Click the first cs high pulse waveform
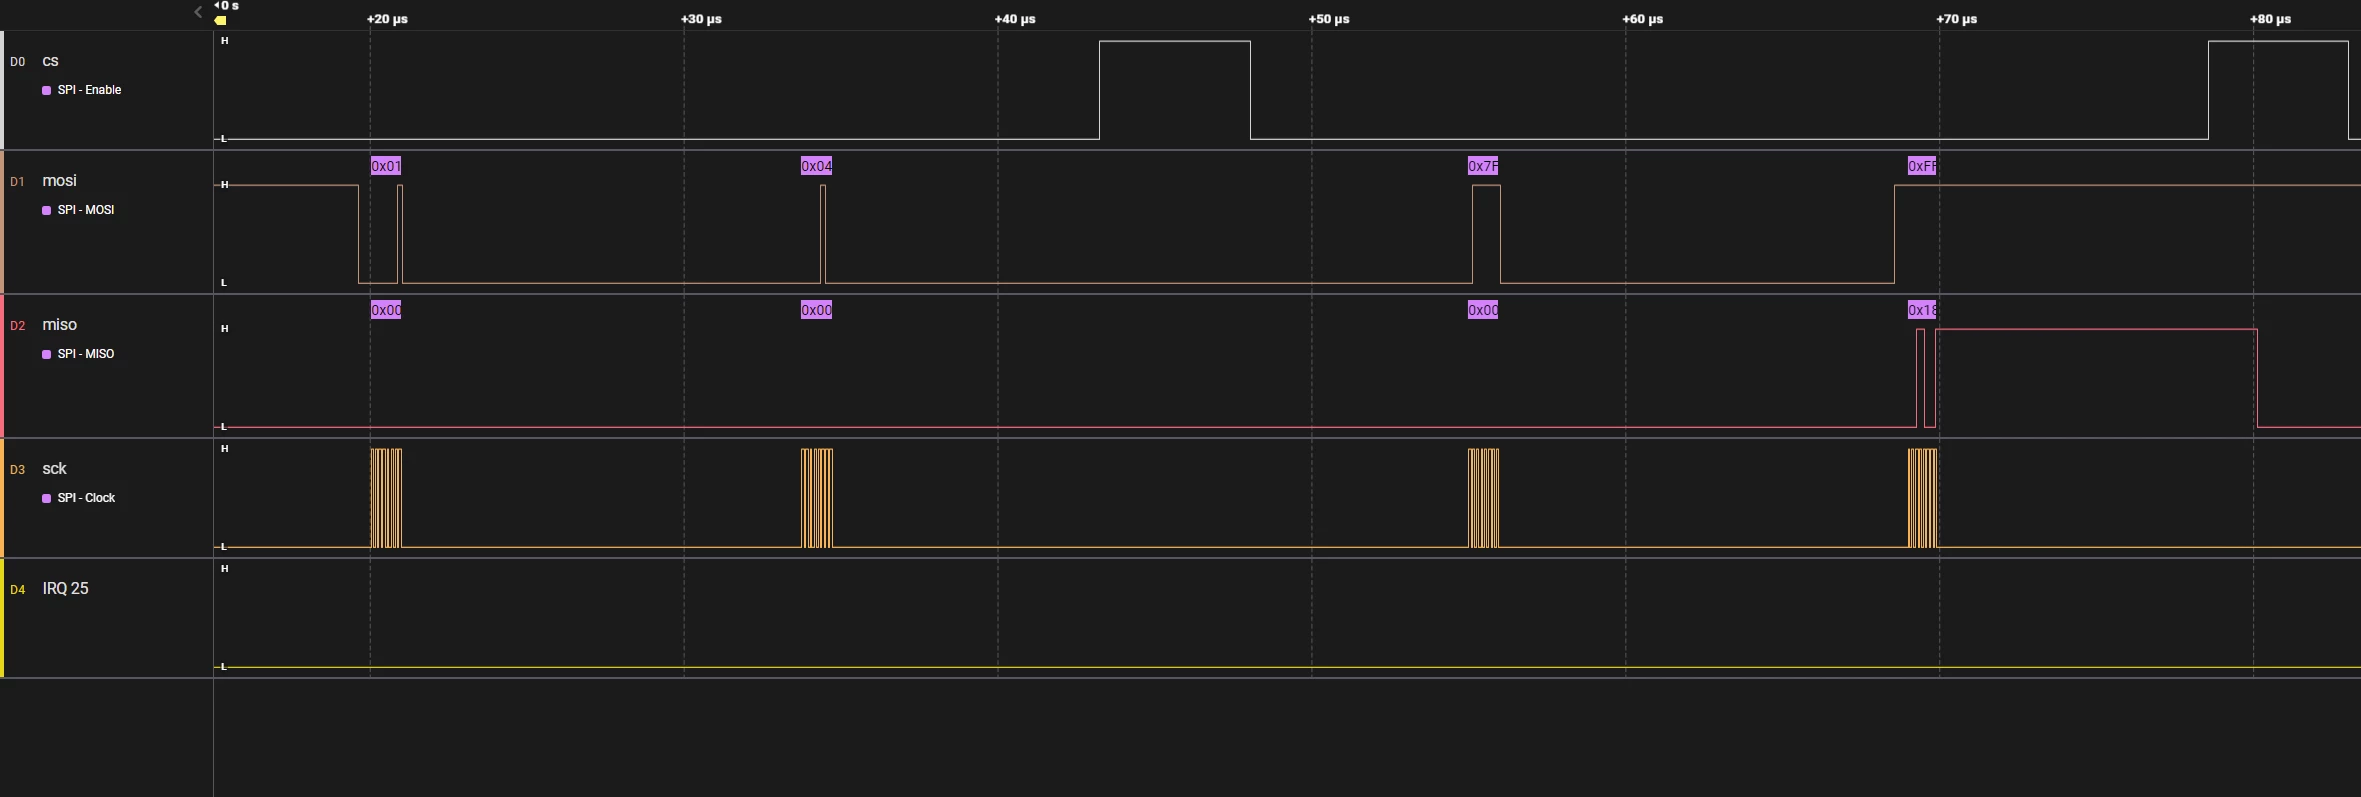Viewport: 2361px width, 797px height. pos(1175,90)
